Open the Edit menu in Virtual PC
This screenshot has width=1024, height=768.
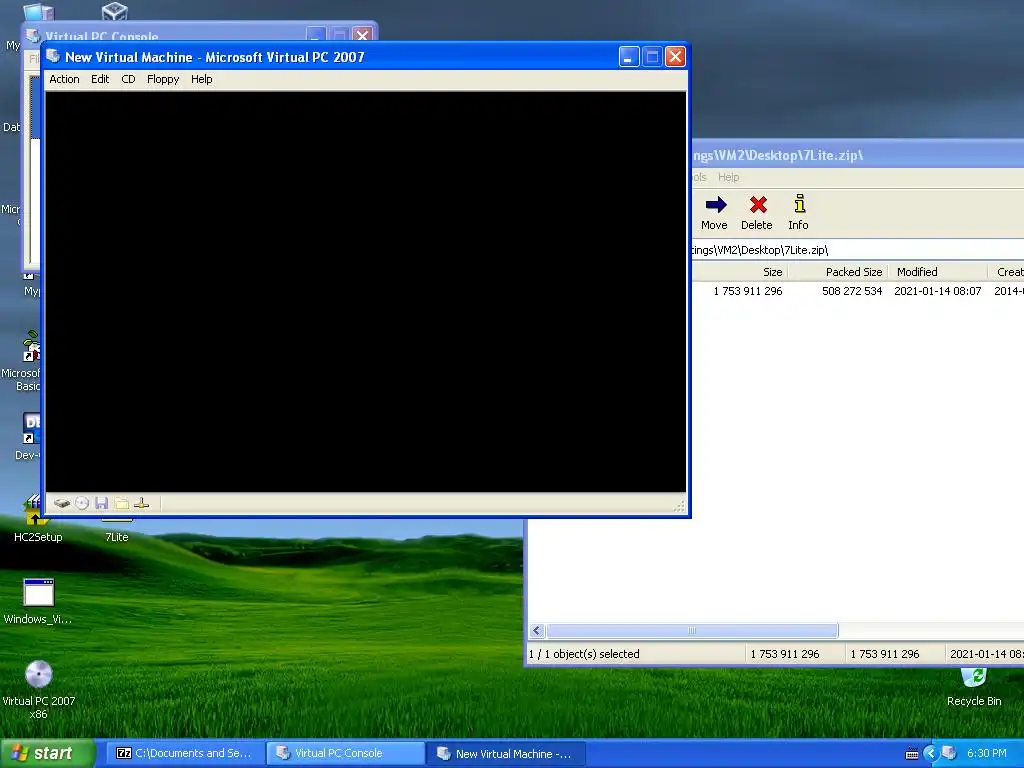coord(100,79)
